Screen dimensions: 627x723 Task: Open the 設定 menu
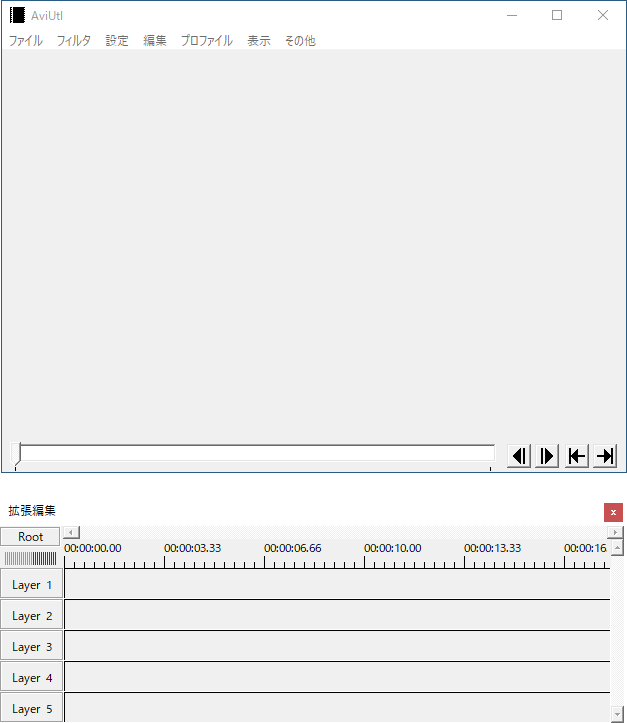(117, 41)
